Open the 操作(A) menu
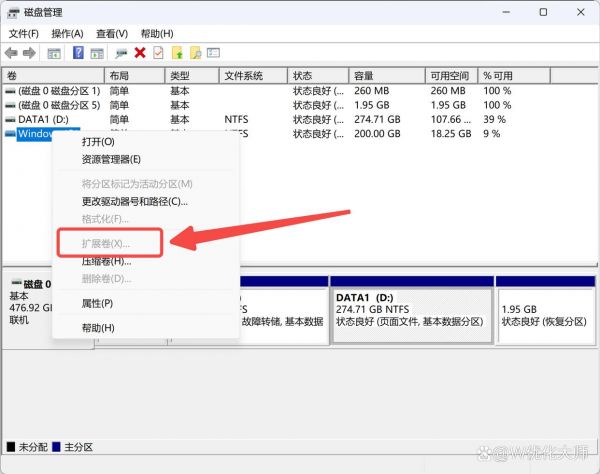This screenshot has width=600, height=474. coord(67,34)
